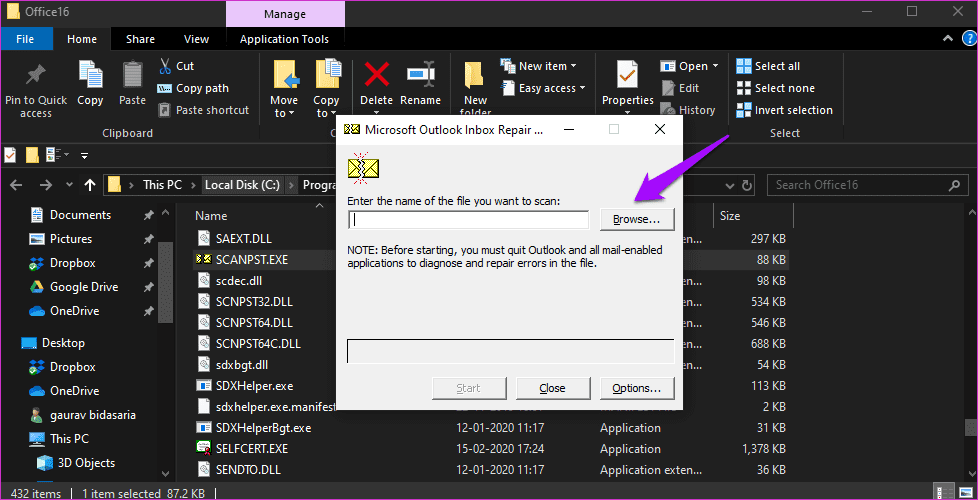Click History in the ribbon
Image resolution: width=978 pixels, height=500 pixels.
(688, 110)
